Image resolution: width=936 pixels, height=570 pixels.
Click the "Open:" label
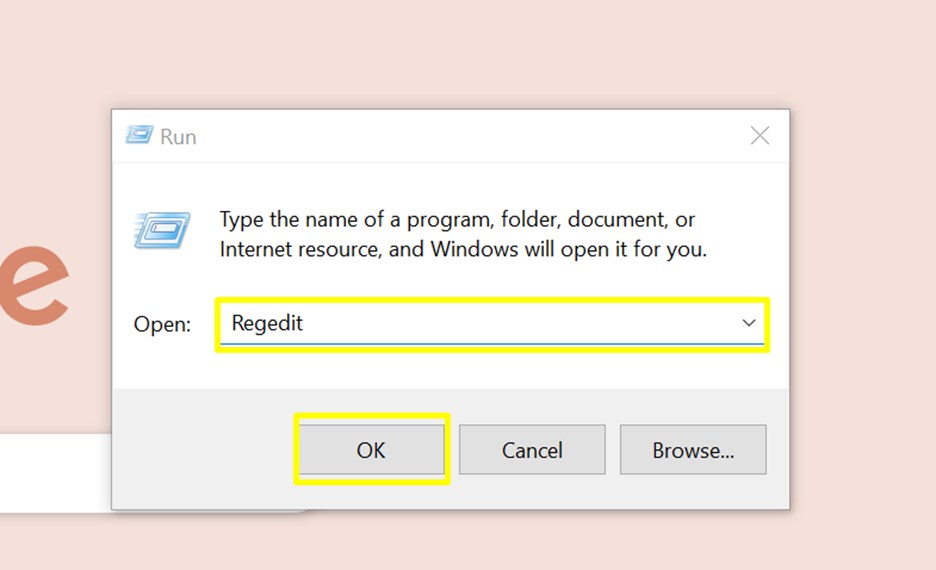point(162,324)
